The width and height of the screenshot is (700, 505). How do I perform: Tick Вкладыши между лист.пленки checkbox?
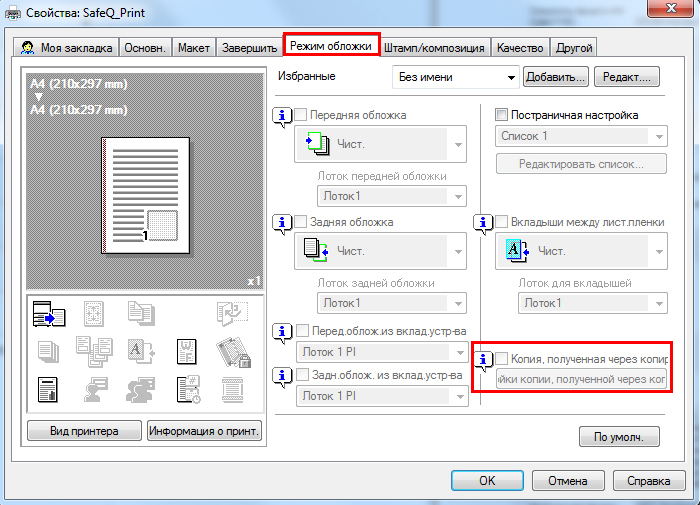pos(502,221)
